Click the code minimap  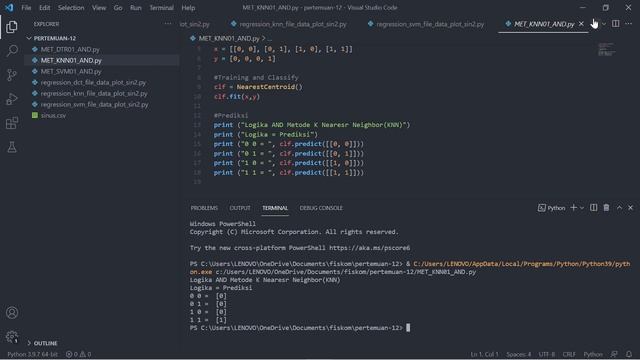(x=607, y=50)
